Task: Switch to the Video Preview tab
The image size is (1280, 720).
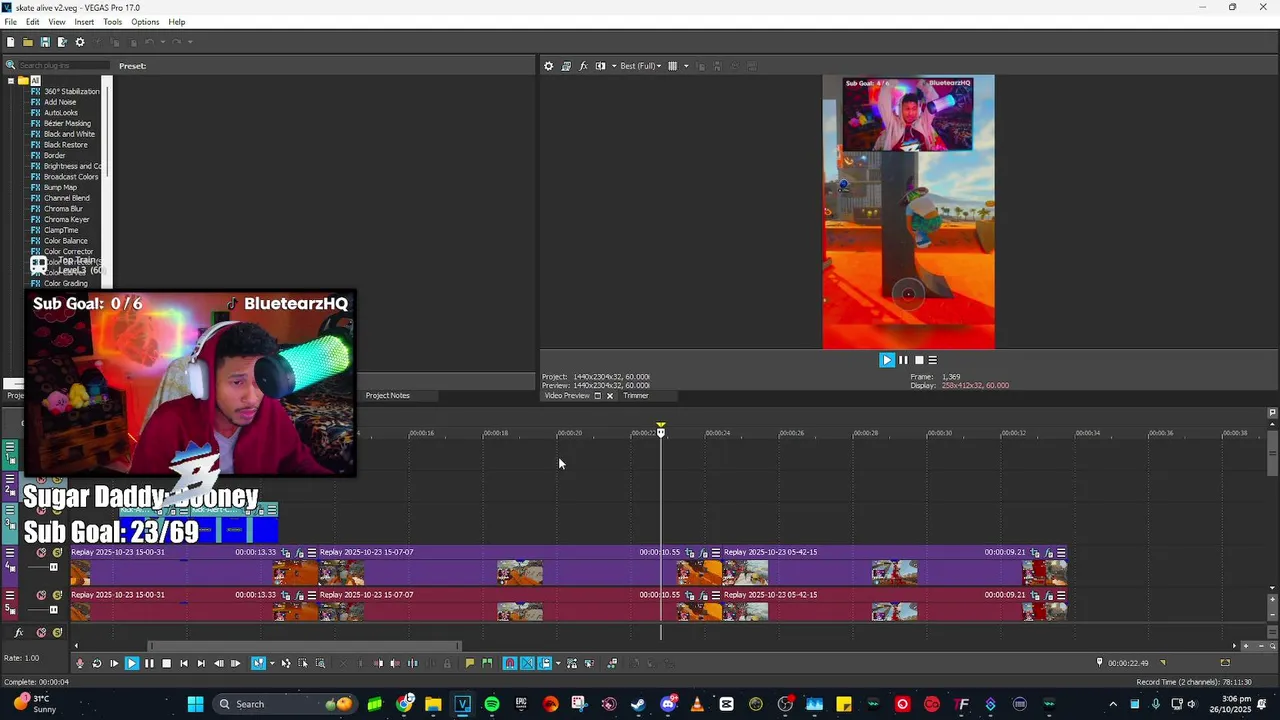Action: pyautogui.click(x=567, y=396)
